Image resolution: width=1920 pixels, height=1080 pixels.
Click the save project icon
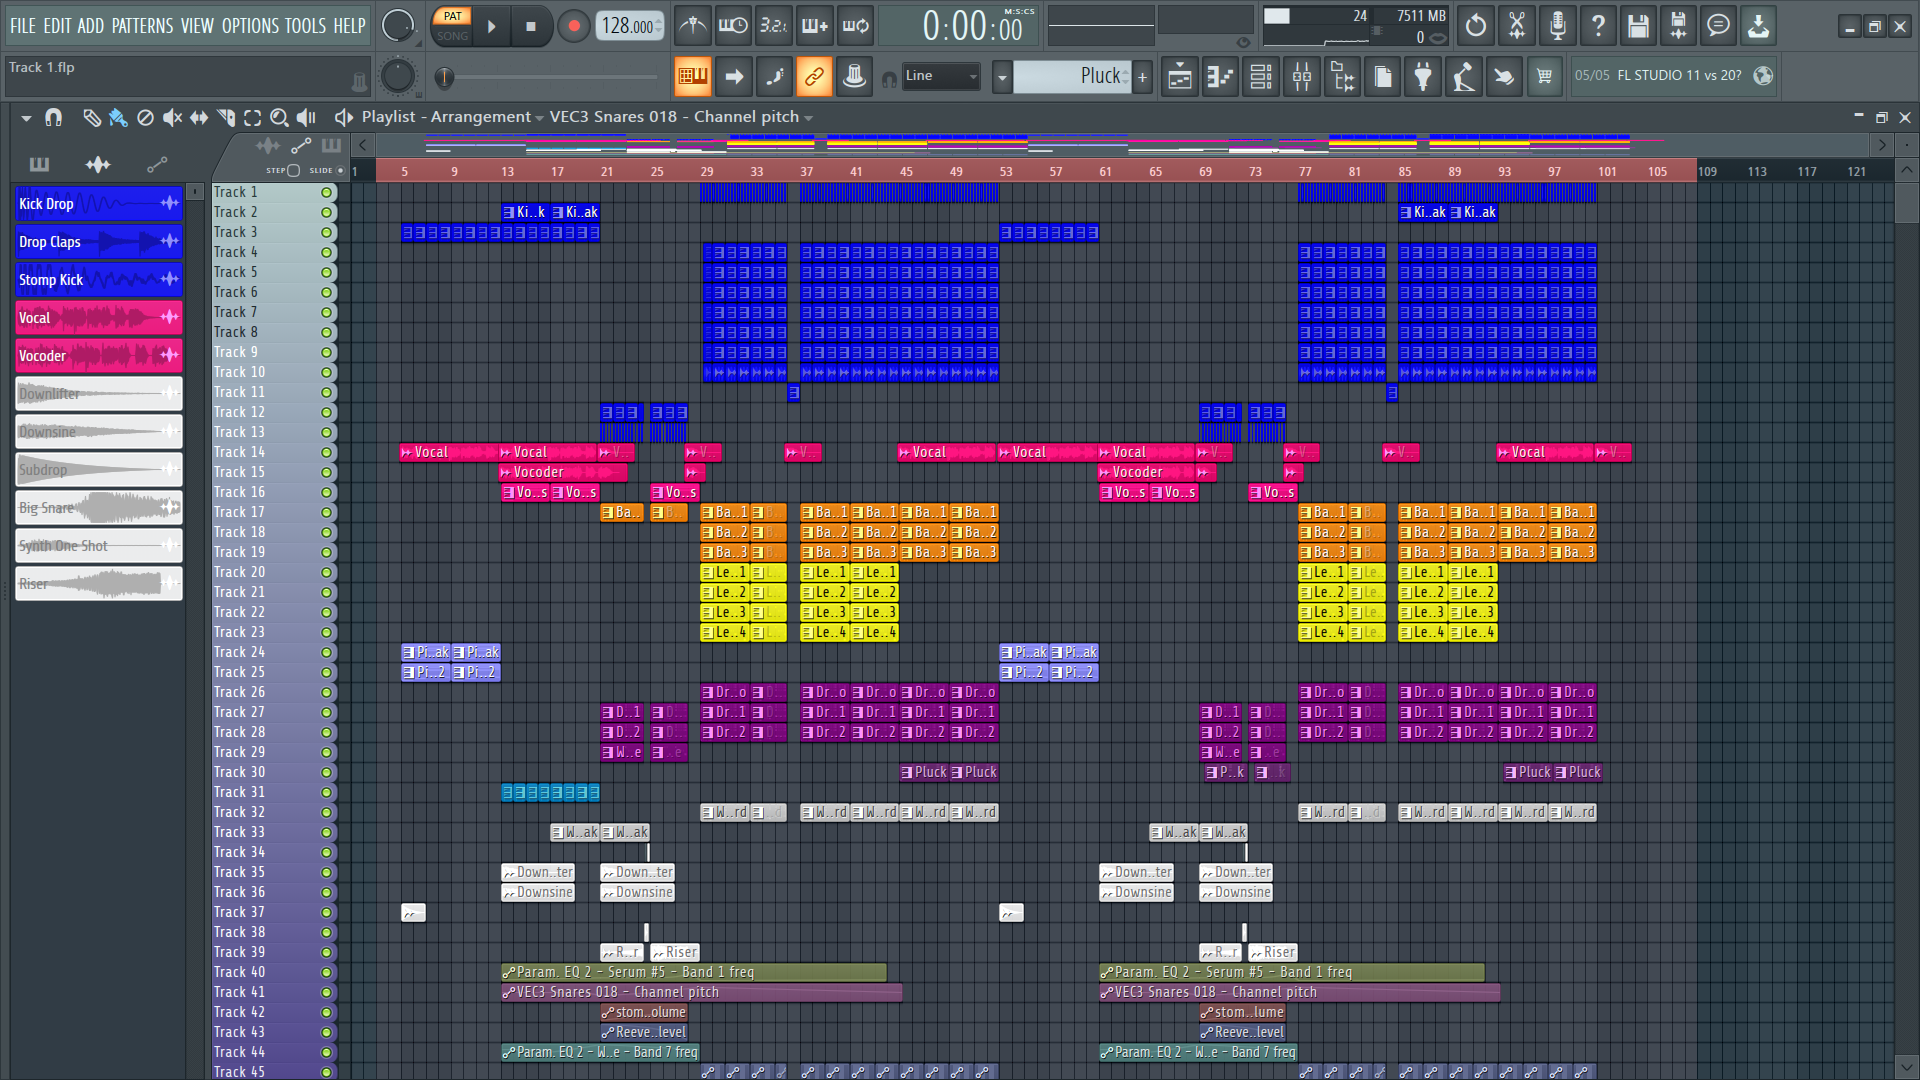click(1637, 26)
